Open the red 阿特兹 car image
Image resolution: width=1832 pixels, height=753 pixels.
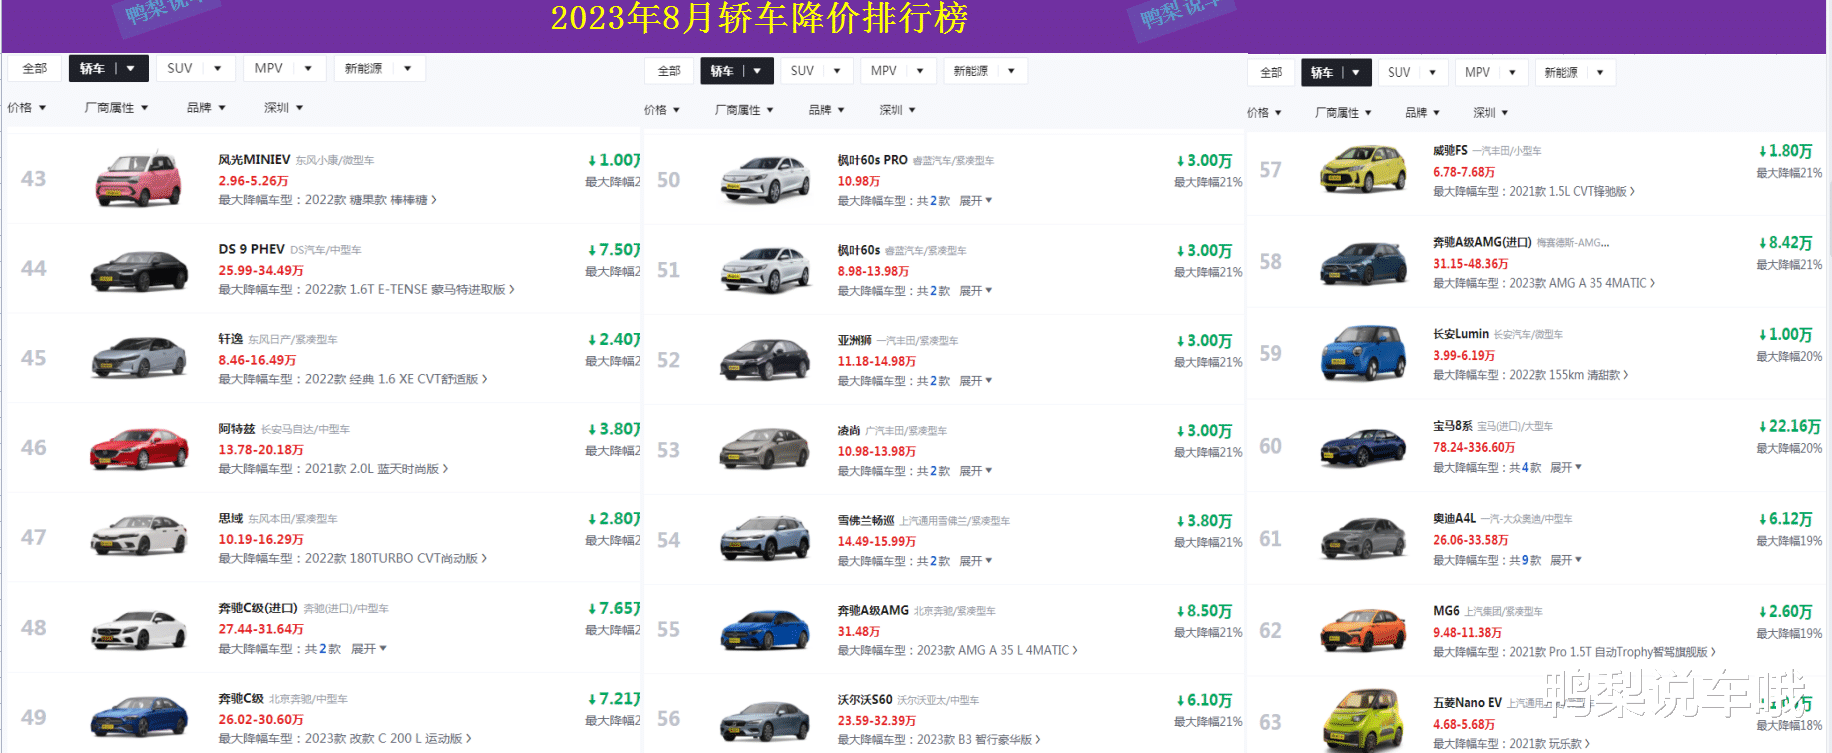[x=139, y=448]
